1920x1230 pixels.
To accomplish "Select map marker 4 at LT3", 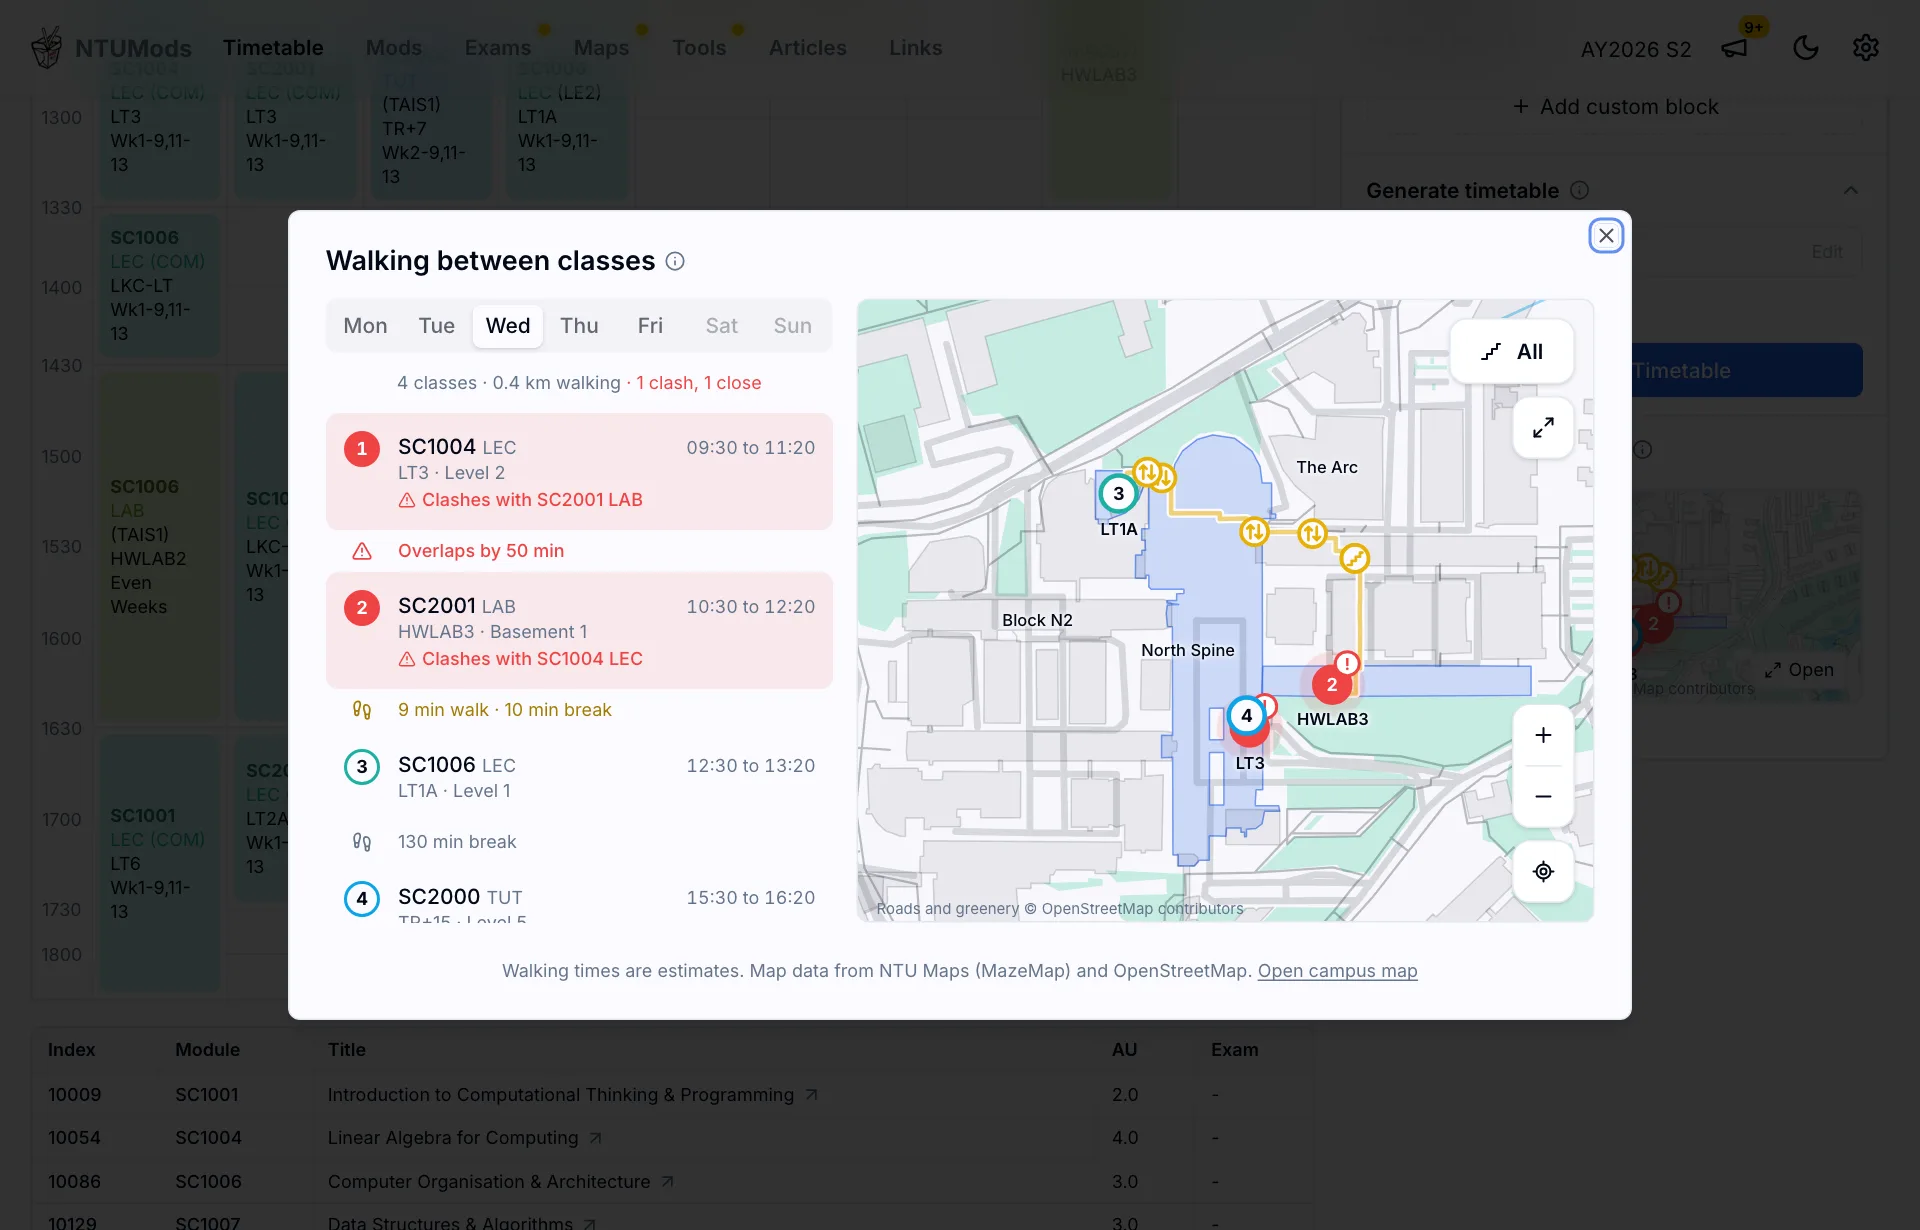I will point(1246,716).
